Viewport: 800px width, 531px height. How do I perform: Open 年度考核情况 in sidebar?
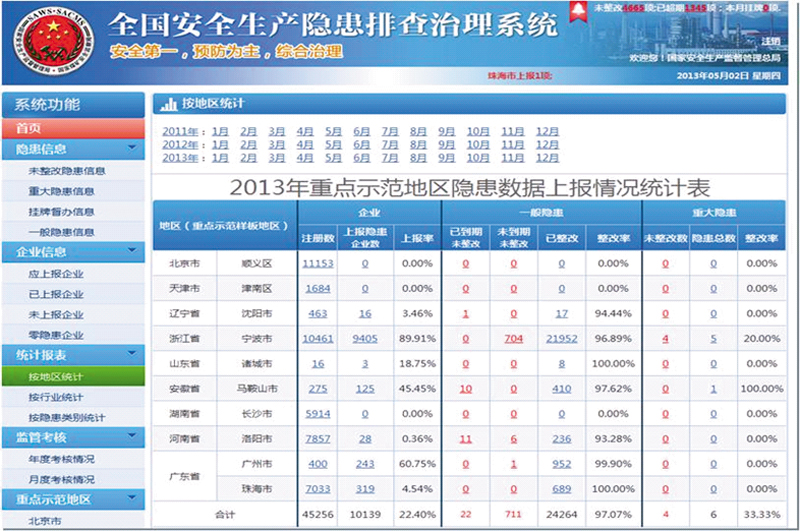pyautogui.click(x=62, y=459)
